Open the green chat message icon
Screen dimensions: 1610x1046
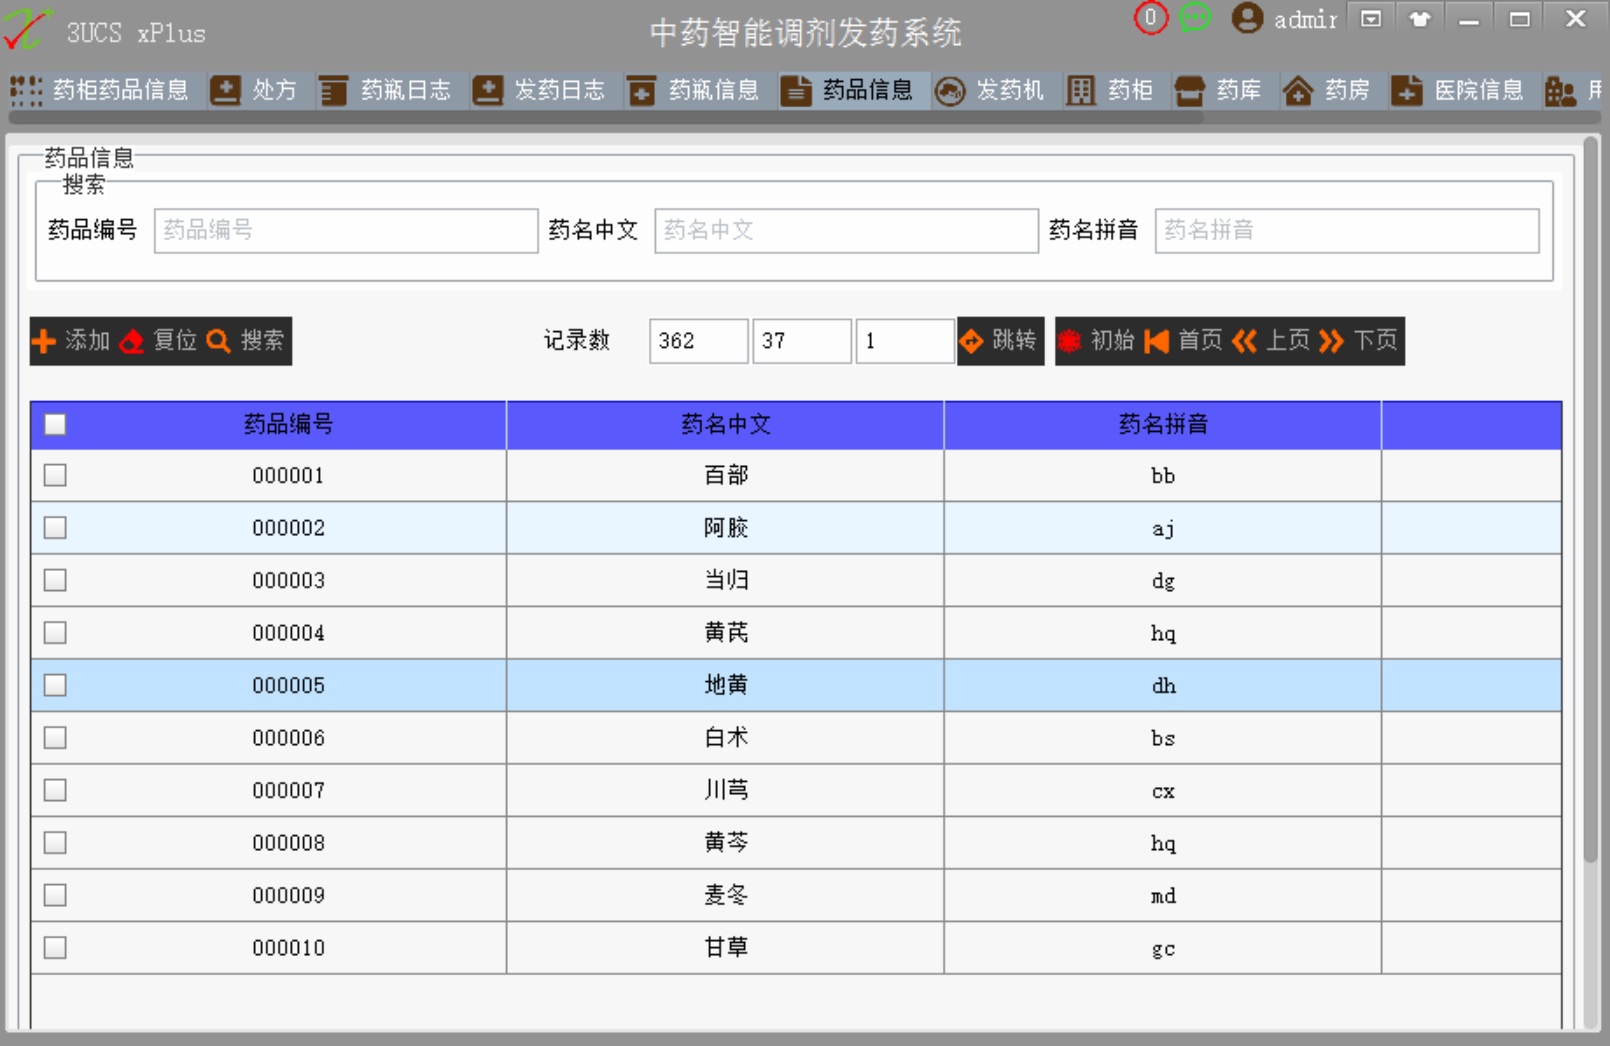point(1195,18)
